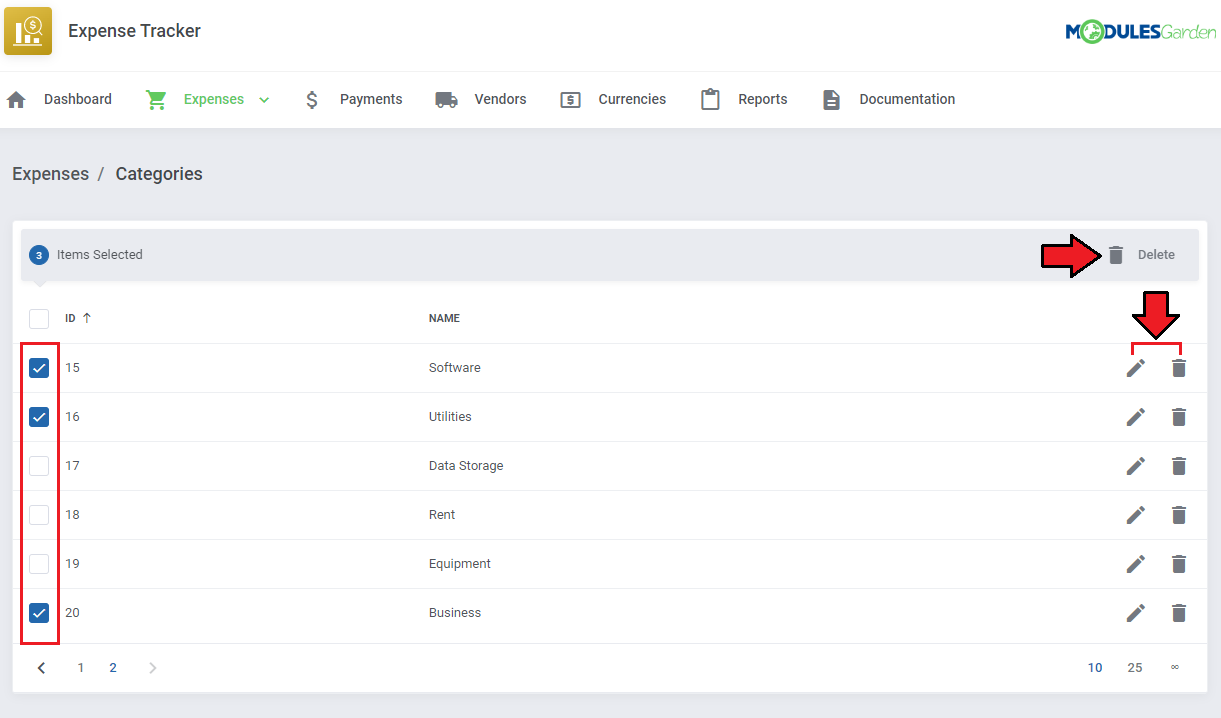Image resolution: width=1221 pixels, height=718 pixels.
Task: Open the Documentation menu item
Action: click(x=907, y=99)
